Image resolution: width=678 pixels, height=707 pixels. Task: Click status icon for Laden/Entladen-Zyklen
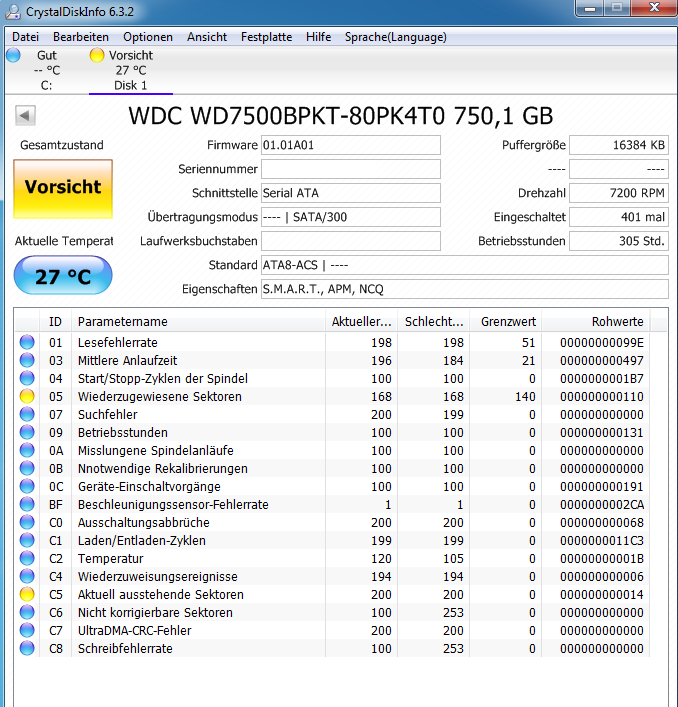(x=27, y=540)
